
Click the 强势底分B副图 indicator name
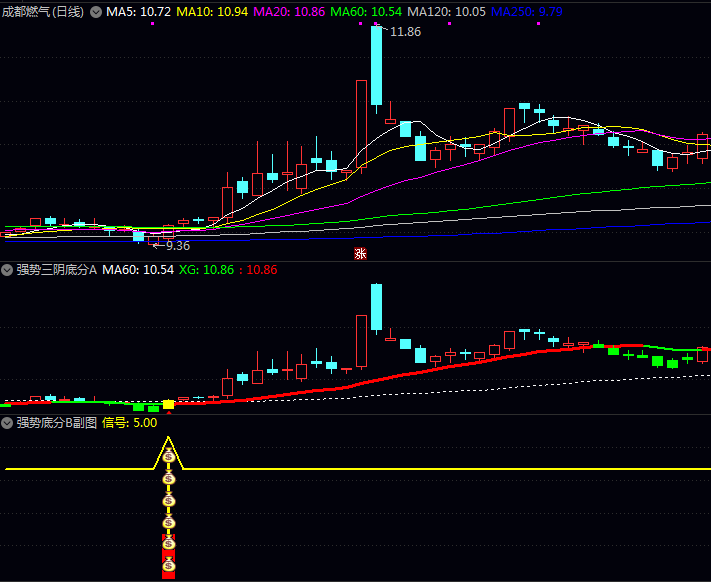click(56, 423)
